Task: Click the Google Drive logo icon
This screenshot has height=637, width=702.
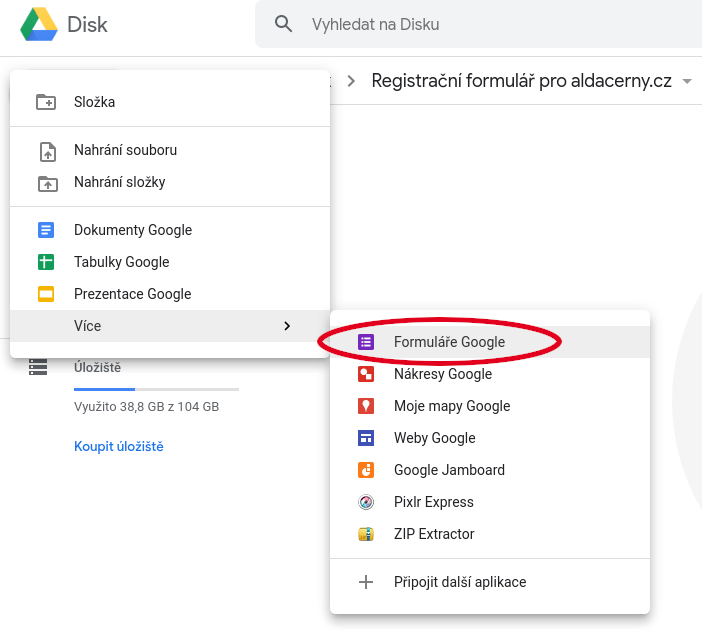Action: (39, 24)
